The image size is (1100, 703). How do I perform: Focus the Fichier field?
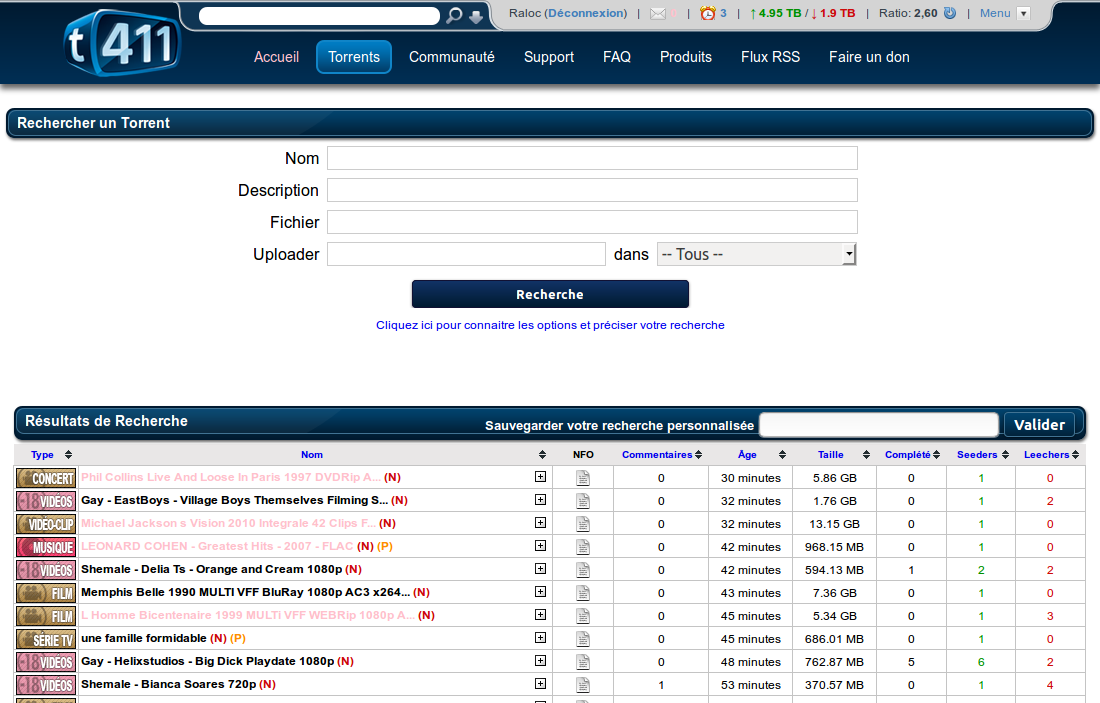coord(592,222)
